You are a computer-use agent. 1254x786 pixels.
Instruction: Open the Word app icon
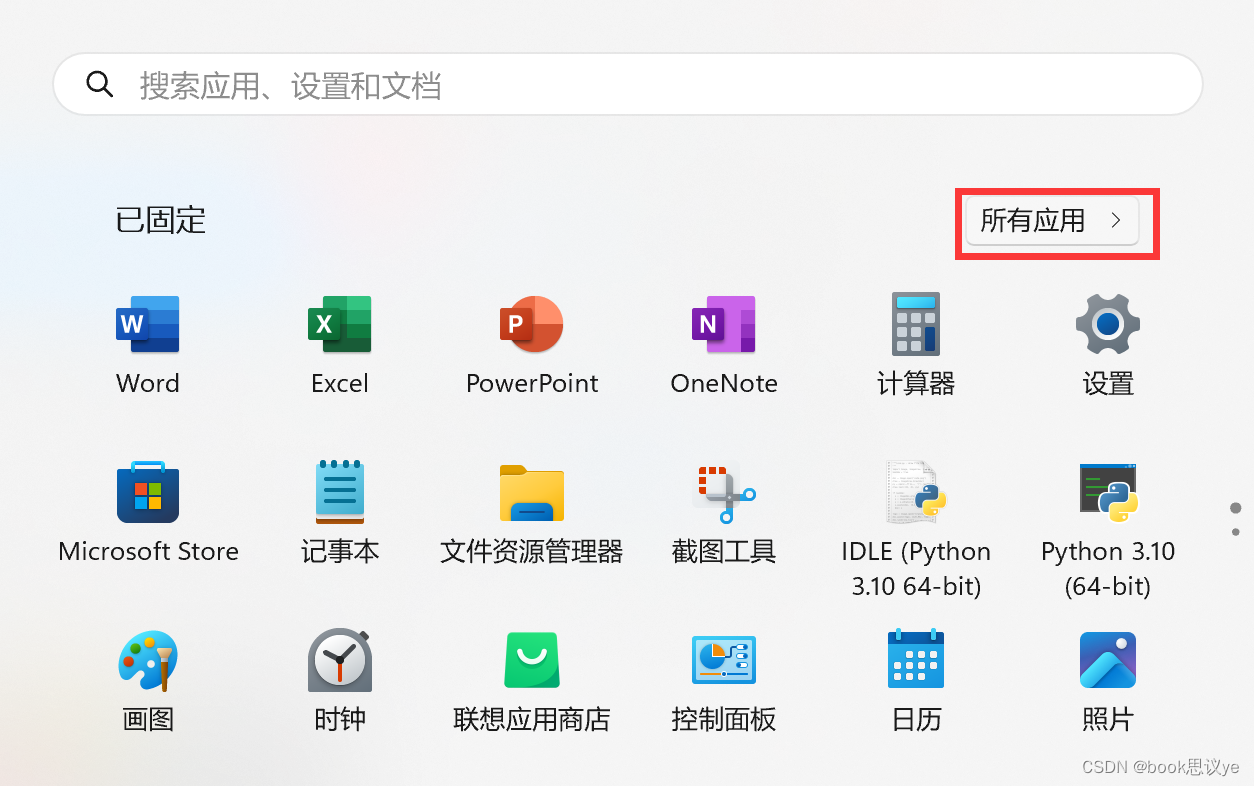click(x=148, y=324)
